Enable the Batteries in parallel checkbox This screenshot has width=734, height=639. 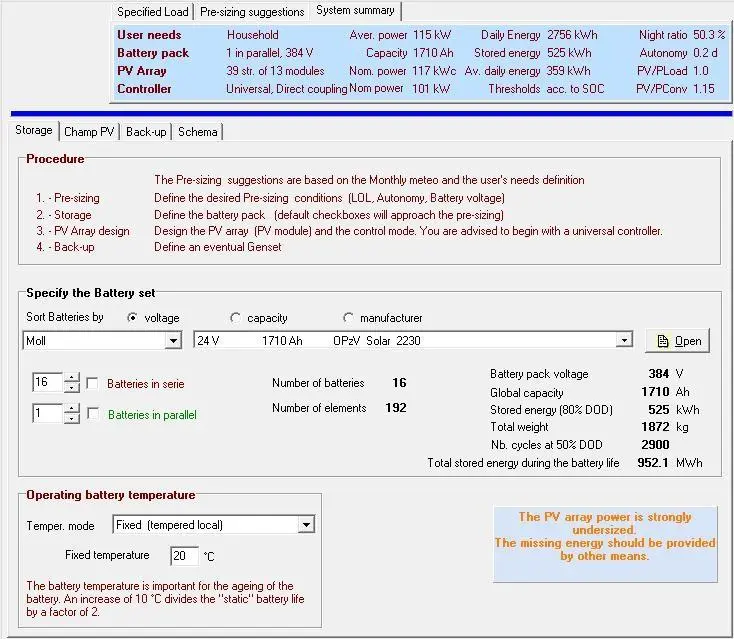click(x=93, y=414)
